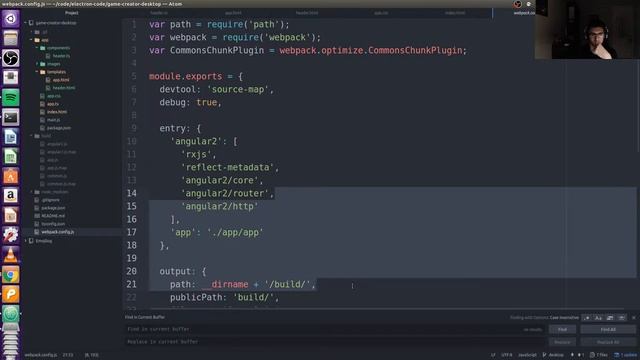640x360 pixels.
Task: Open .gitignore in tree view
Action: point(51,200)
